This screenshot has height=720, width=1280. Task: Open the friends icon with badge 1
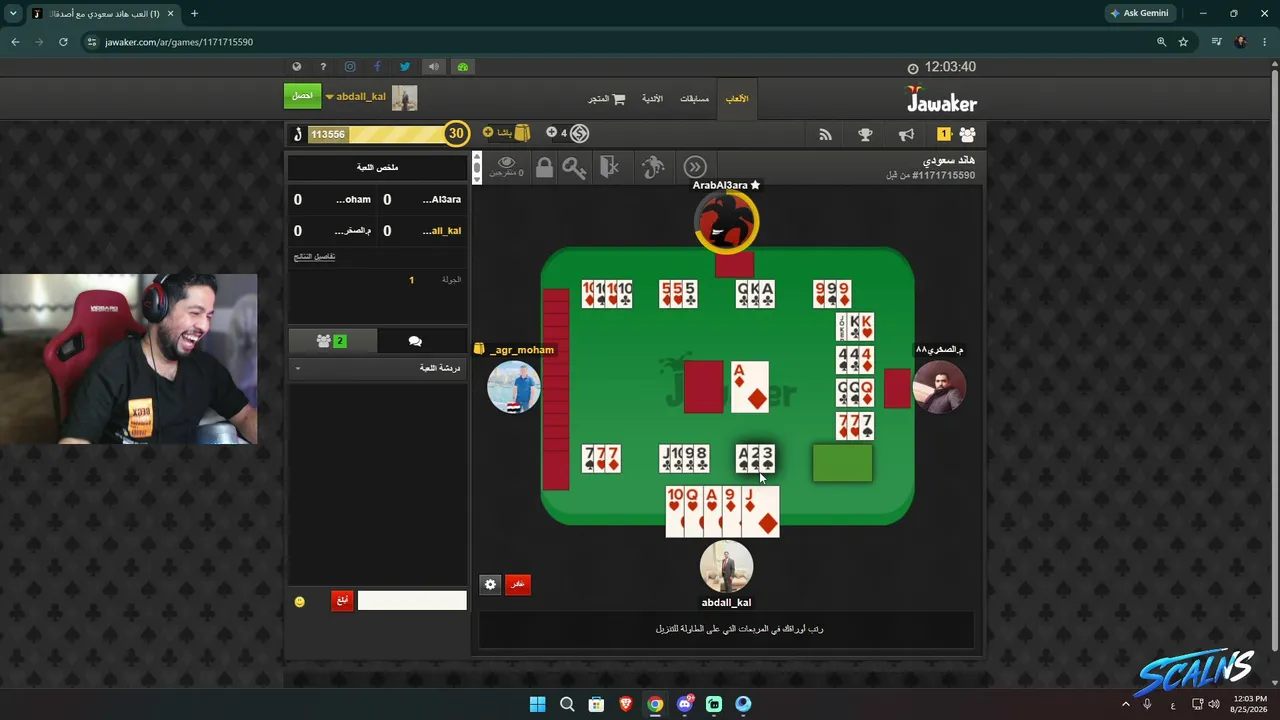click(957, 134)
